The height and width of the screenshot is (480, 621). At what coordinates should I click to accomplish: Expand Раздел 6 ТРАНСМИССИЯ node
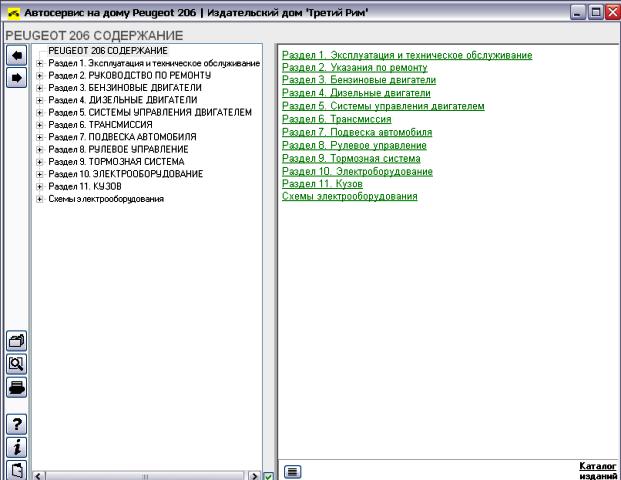(x=40, y=125)
